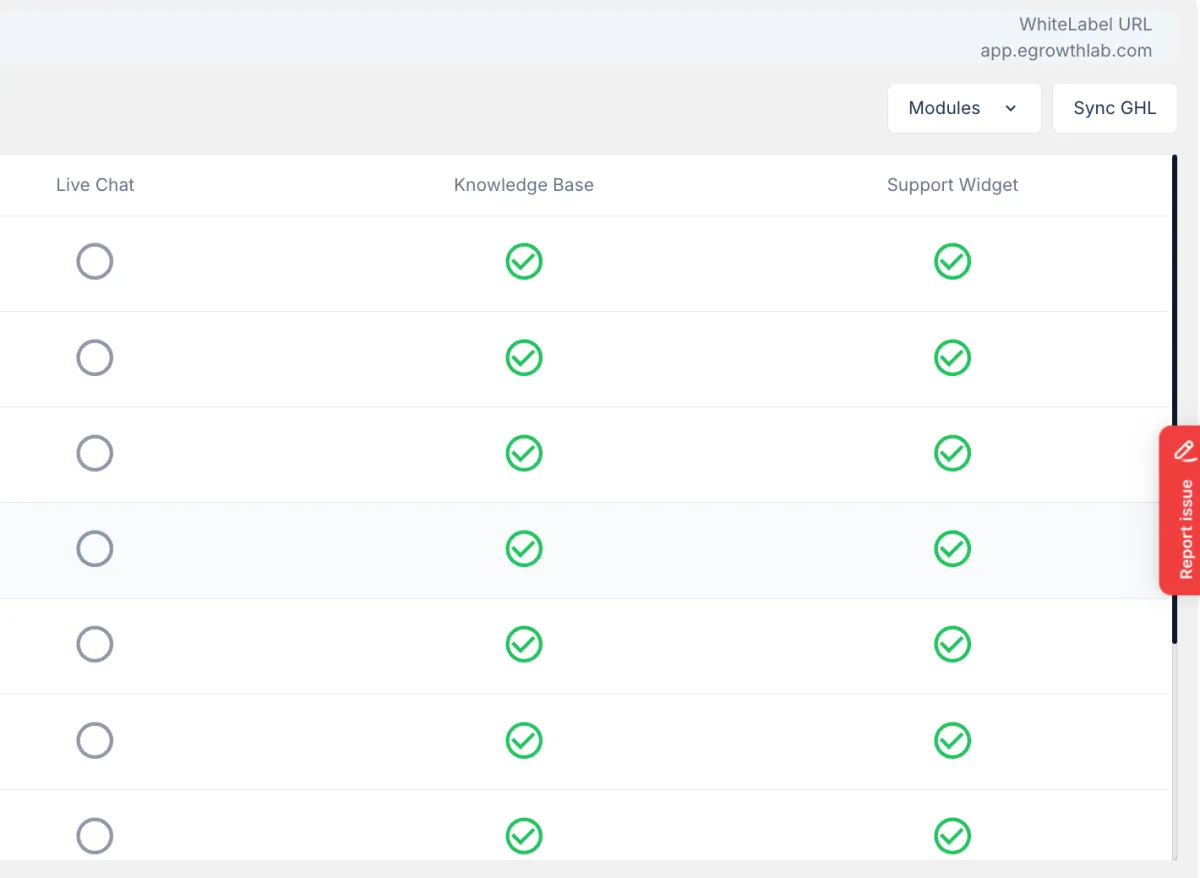
Task: Disable Support Widget in the sixth row
Action: (x=953, y=741)
